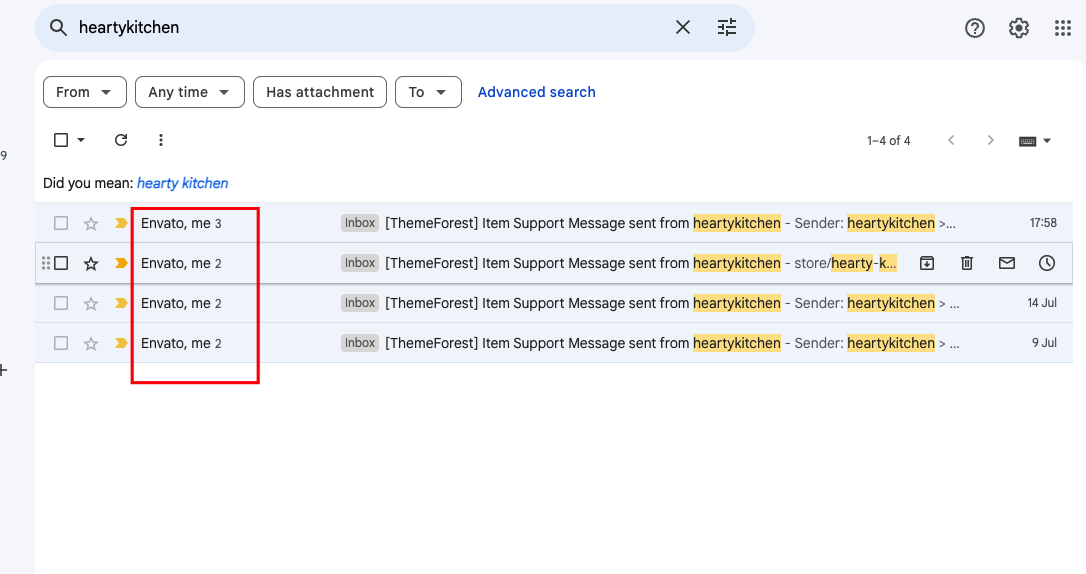The height and width of the screenshot is (574, 1086).
Task: Refresh the search results
Action: pos(121,140)
